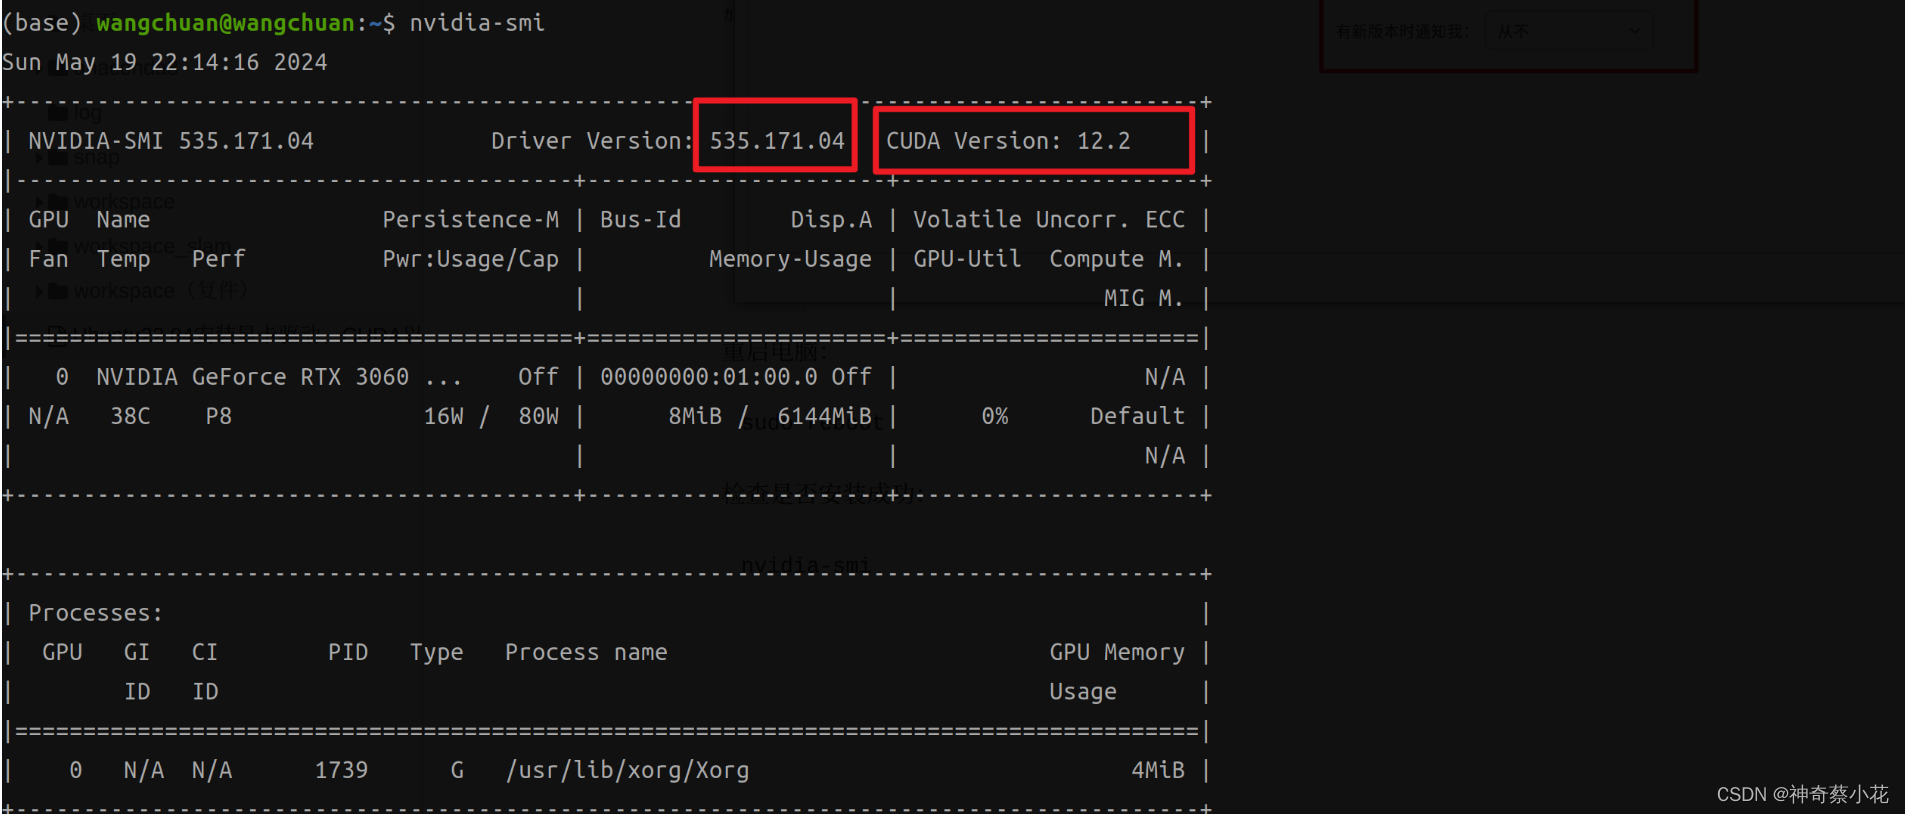The width and height of the screenshot is (1905, 814).
Task: Click the power cap value '80W'
Action: click(538, 416)
